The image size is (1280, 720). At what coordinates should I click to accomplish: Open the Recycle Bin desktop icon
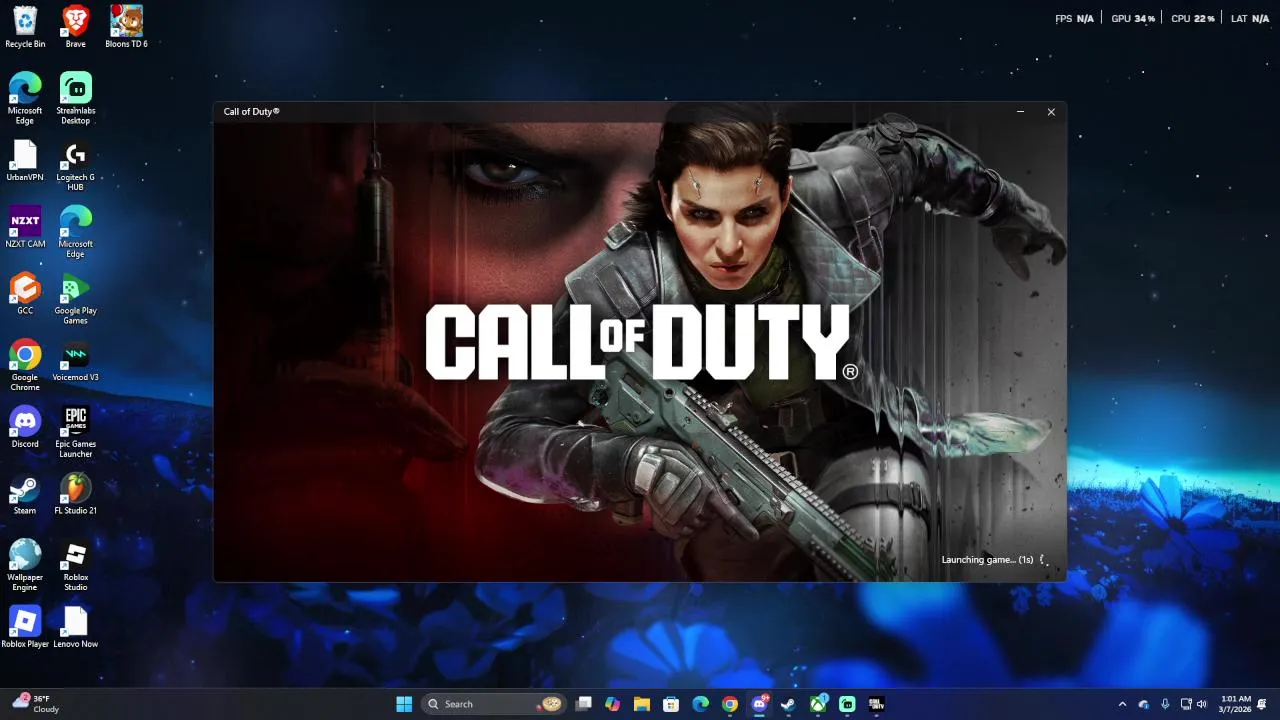(25, 27)
